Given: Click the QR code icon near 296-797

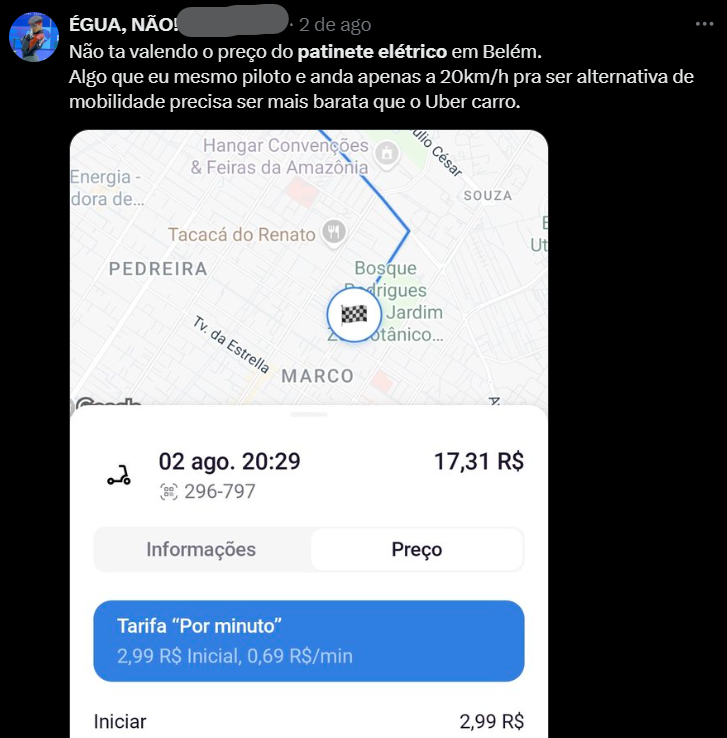Looking at the screenshot, I should (x=169, y=492).
